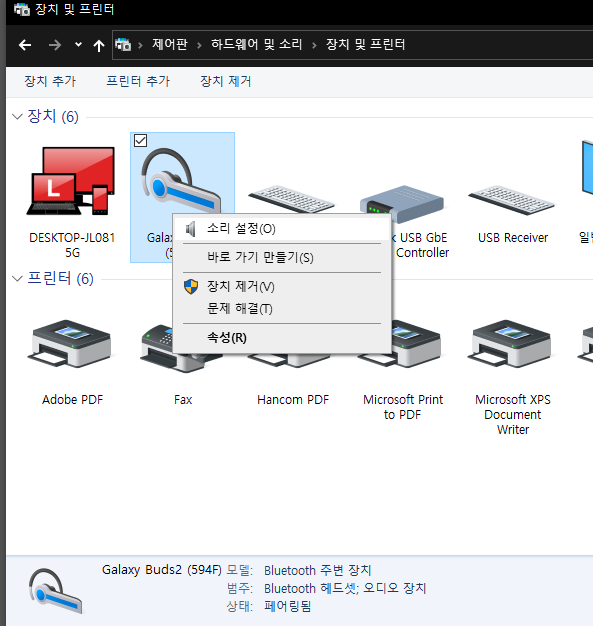
Task: Expand the chevron before 제어판 in breadcrumb
Action: coord(140,45)
